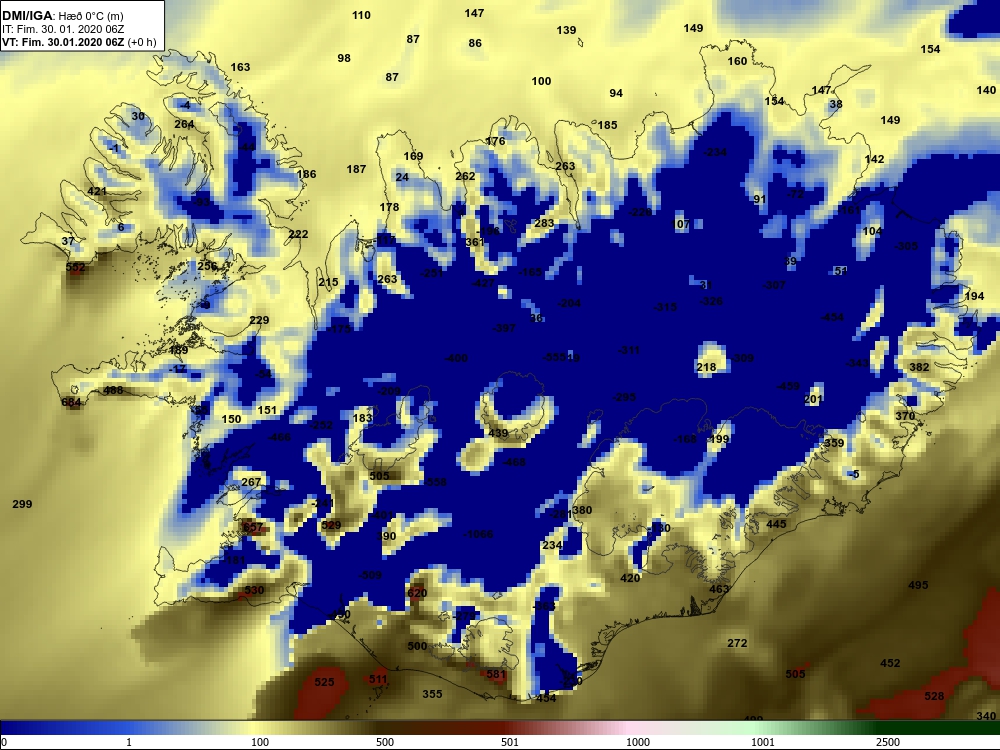Viewport: 1000px width, 750px height.
Task: Select the '229' value on the map
Action: 259,320
